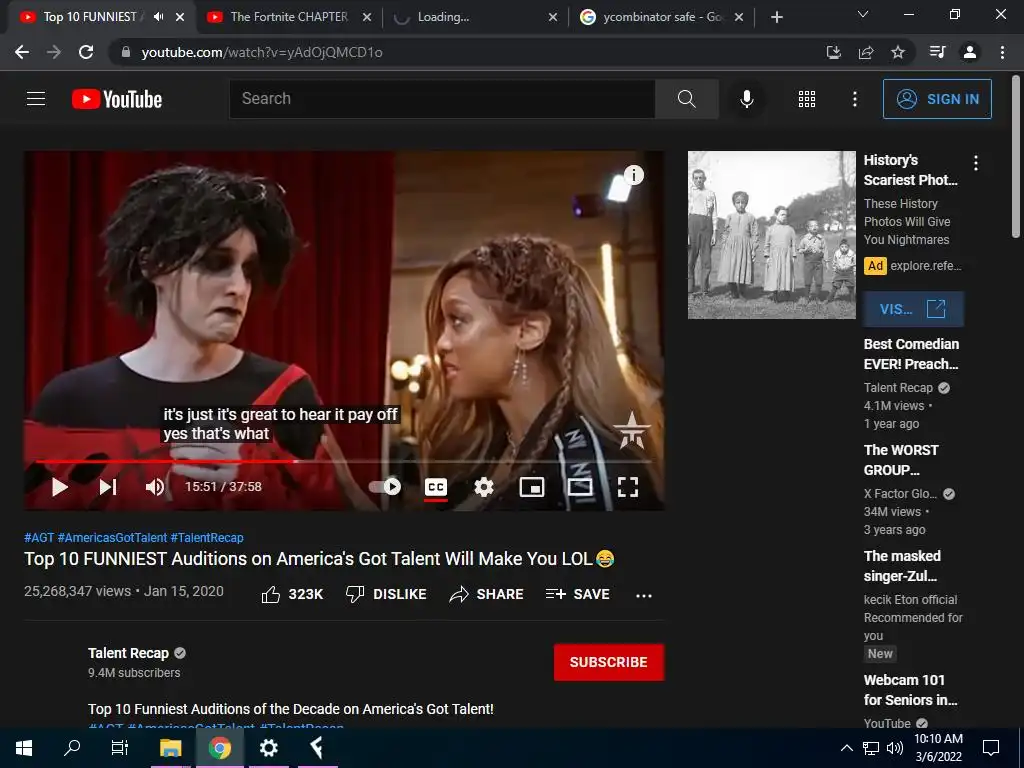Image resolution: width=1024 pixels, height=768 pixels.
Task: Switch to Top 10 FUNNIEST browser tab
Action: pyautogui.click(x=90, y=17)
